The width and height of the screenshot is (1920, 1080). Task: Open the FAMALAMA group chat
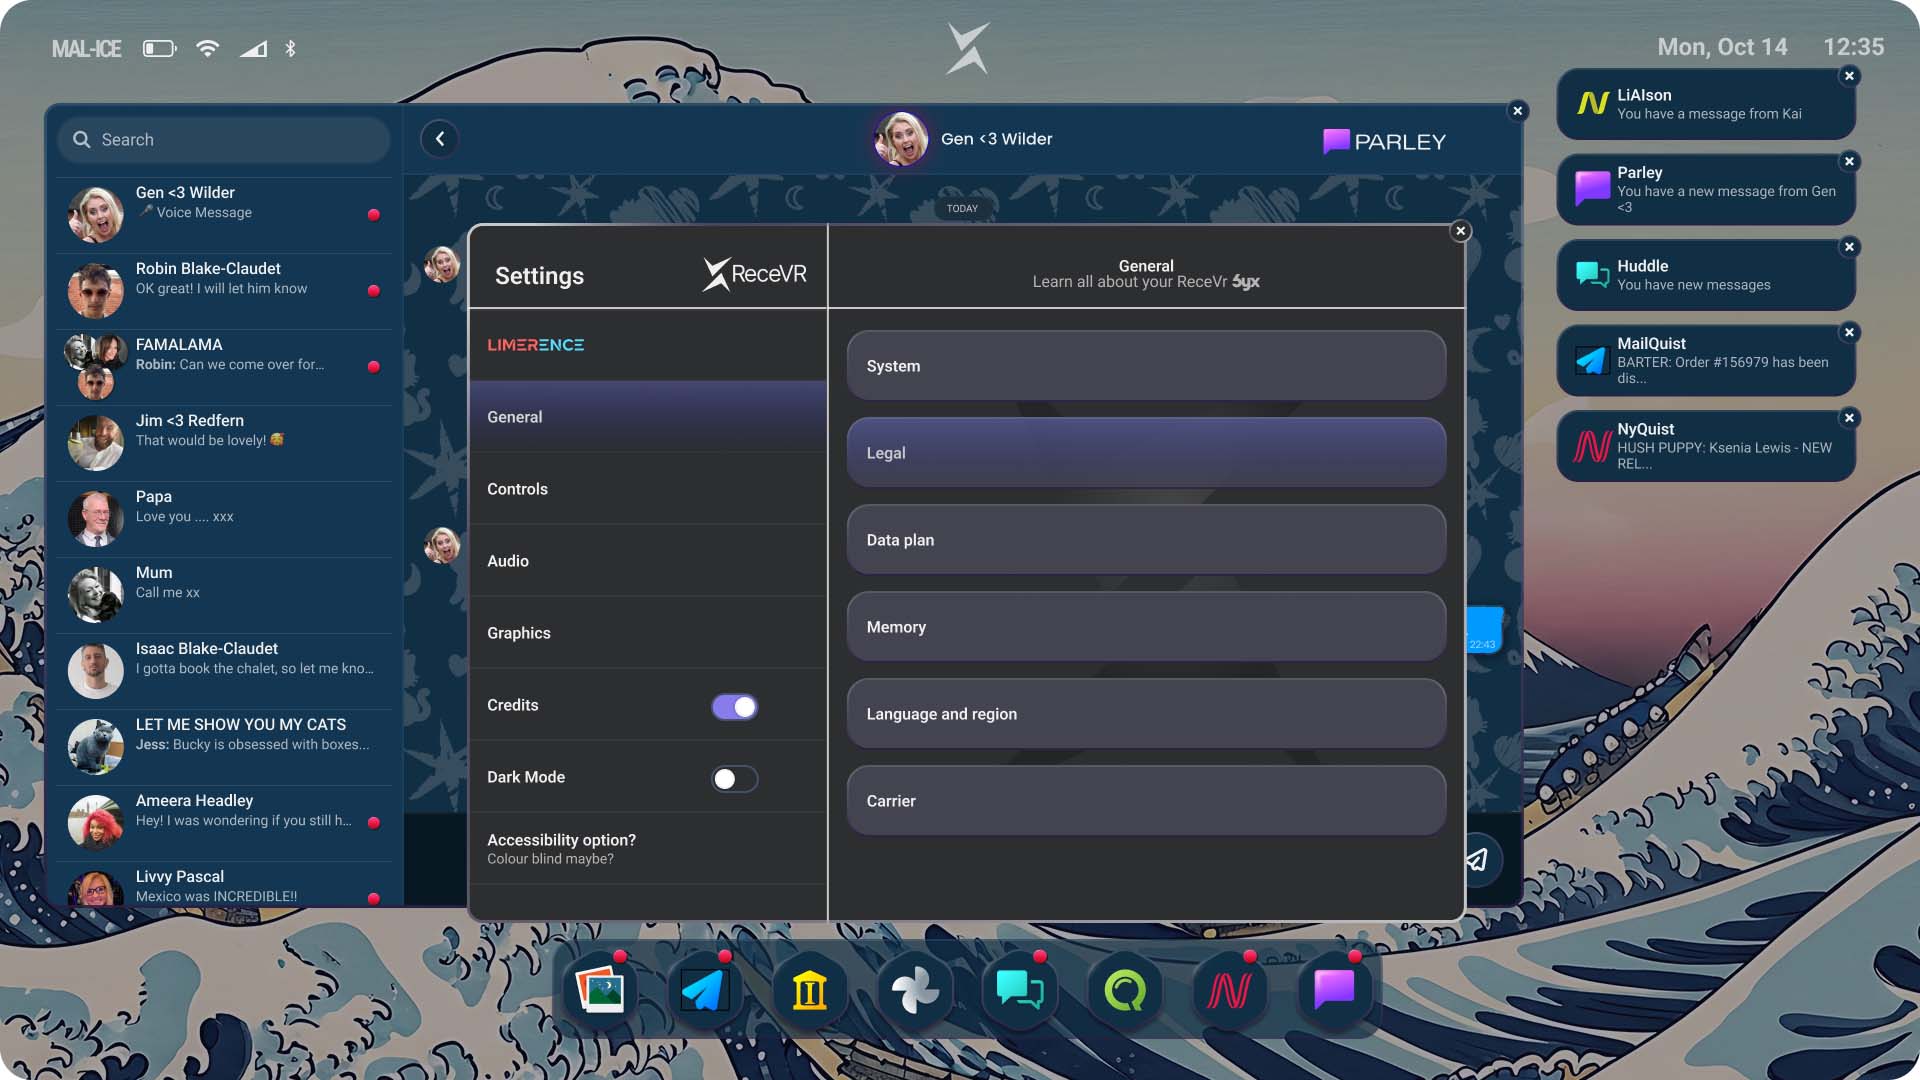pos(224,367)
